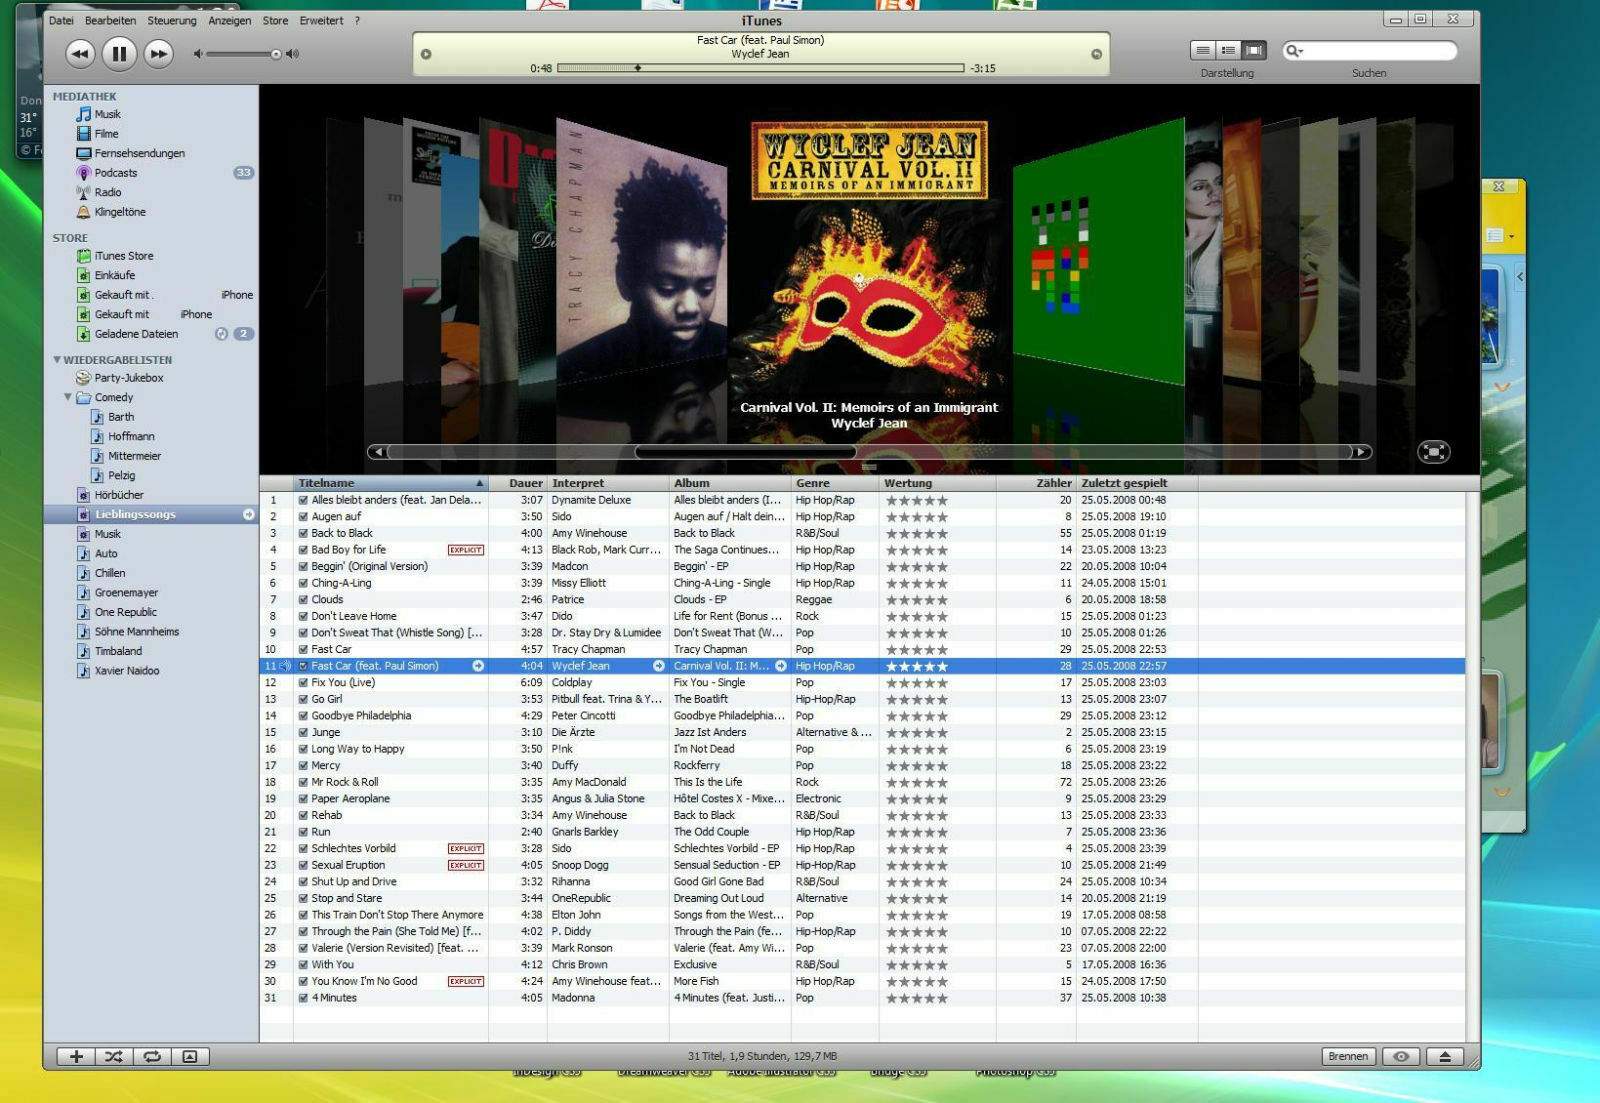Viewport: 1600px width, 1103px height.
Task: Click the playback progress bar
Action: click(760, 68)
